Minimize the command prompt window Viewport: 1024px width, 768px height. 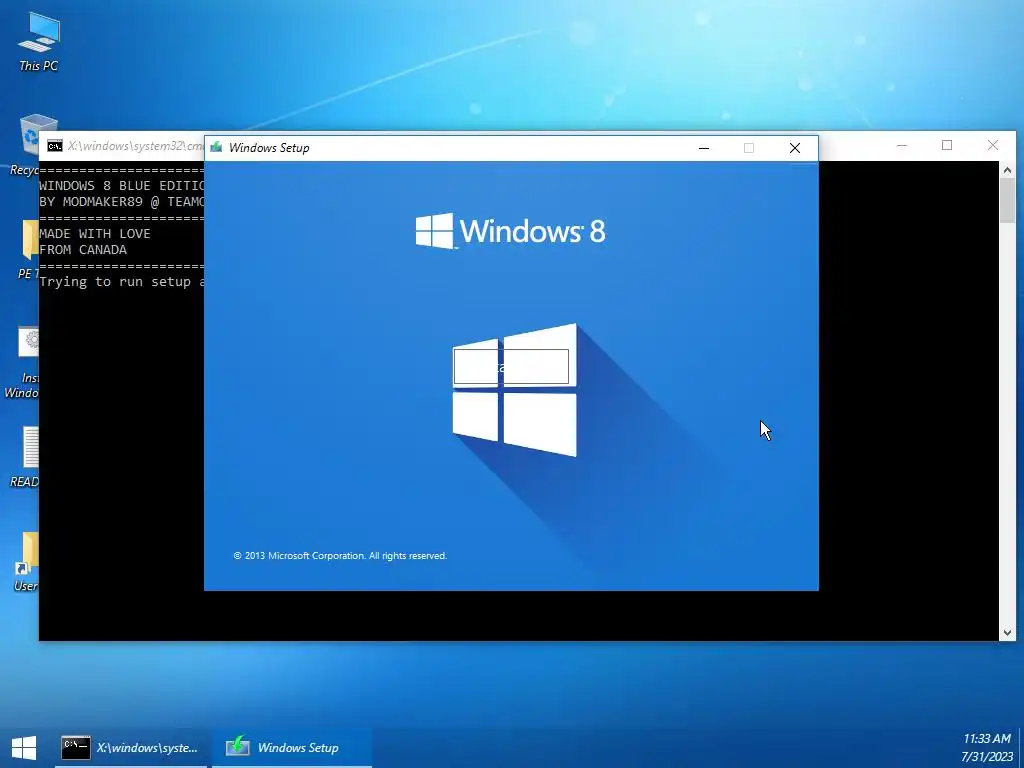pyautogui.click(x=902, y=145)
